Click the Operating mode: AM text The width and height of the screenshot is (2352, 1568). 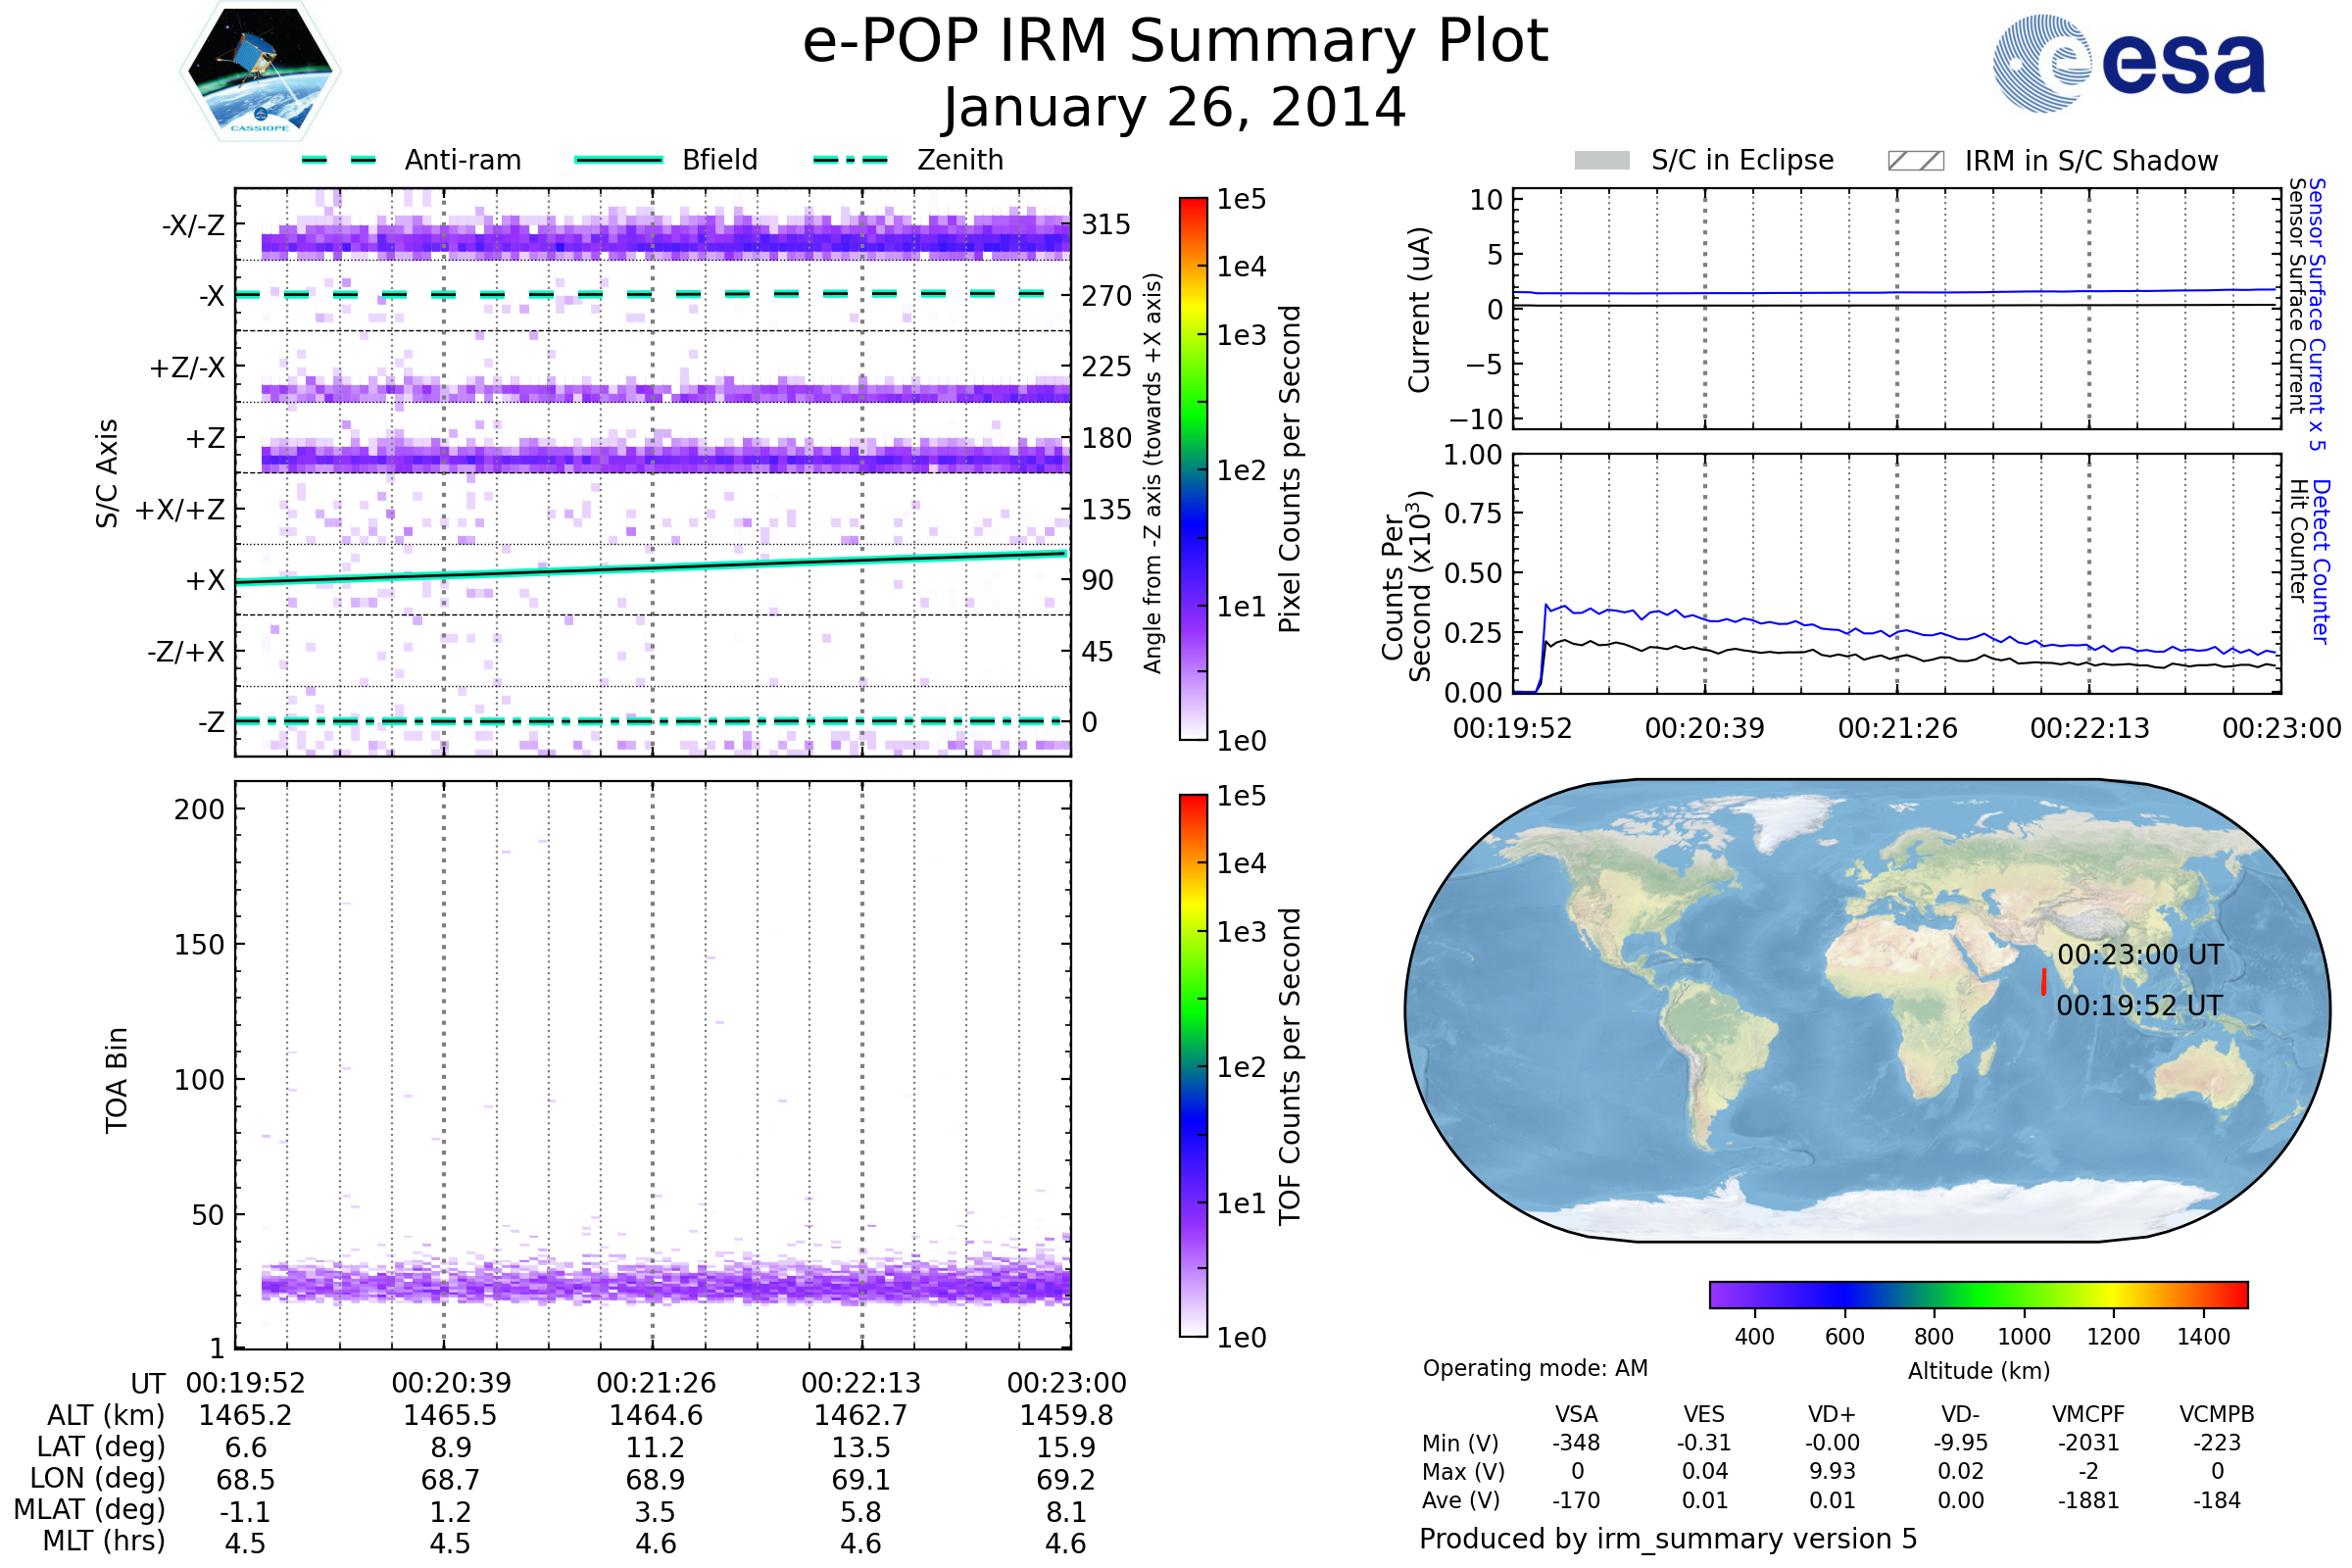click(1535, 1368)
